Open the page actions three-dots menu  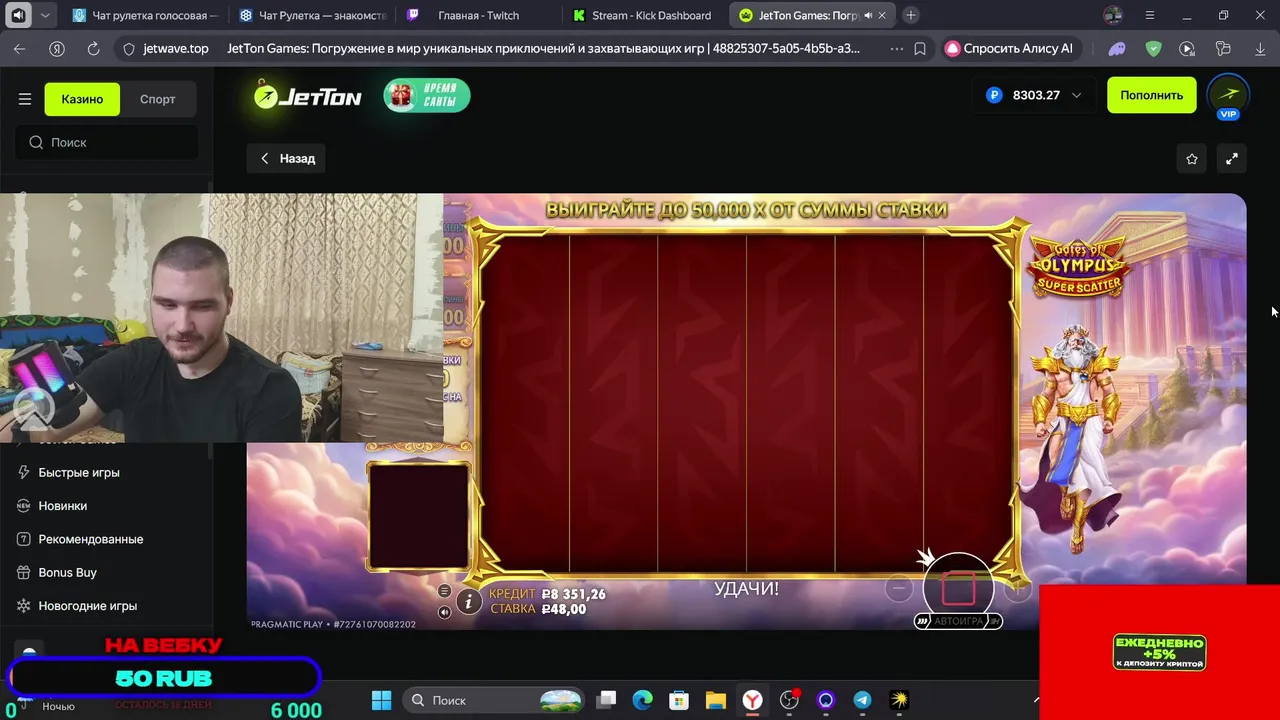click(896, 48)
